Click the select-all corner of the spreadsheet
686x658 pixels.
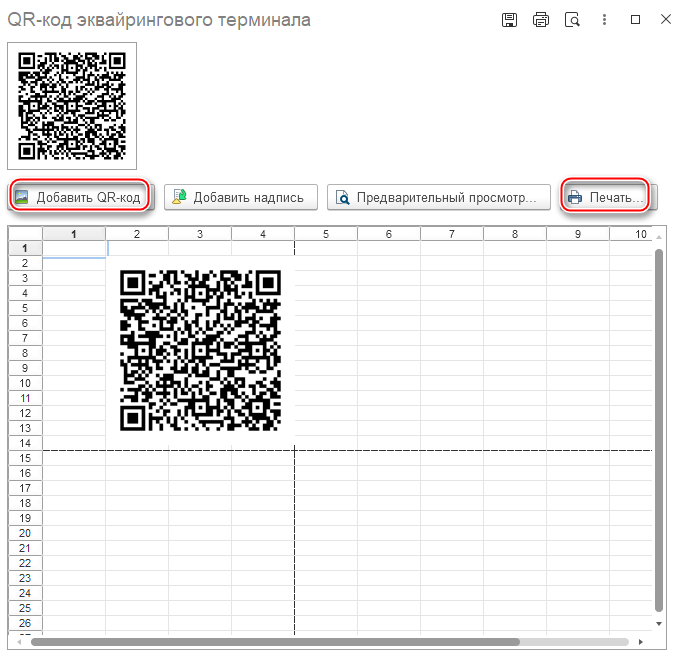point(25,234)
